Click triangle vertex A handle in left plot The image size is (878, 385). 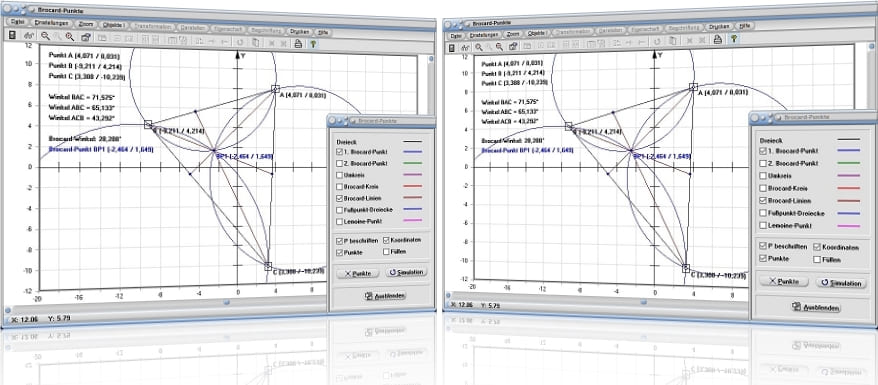275,88
